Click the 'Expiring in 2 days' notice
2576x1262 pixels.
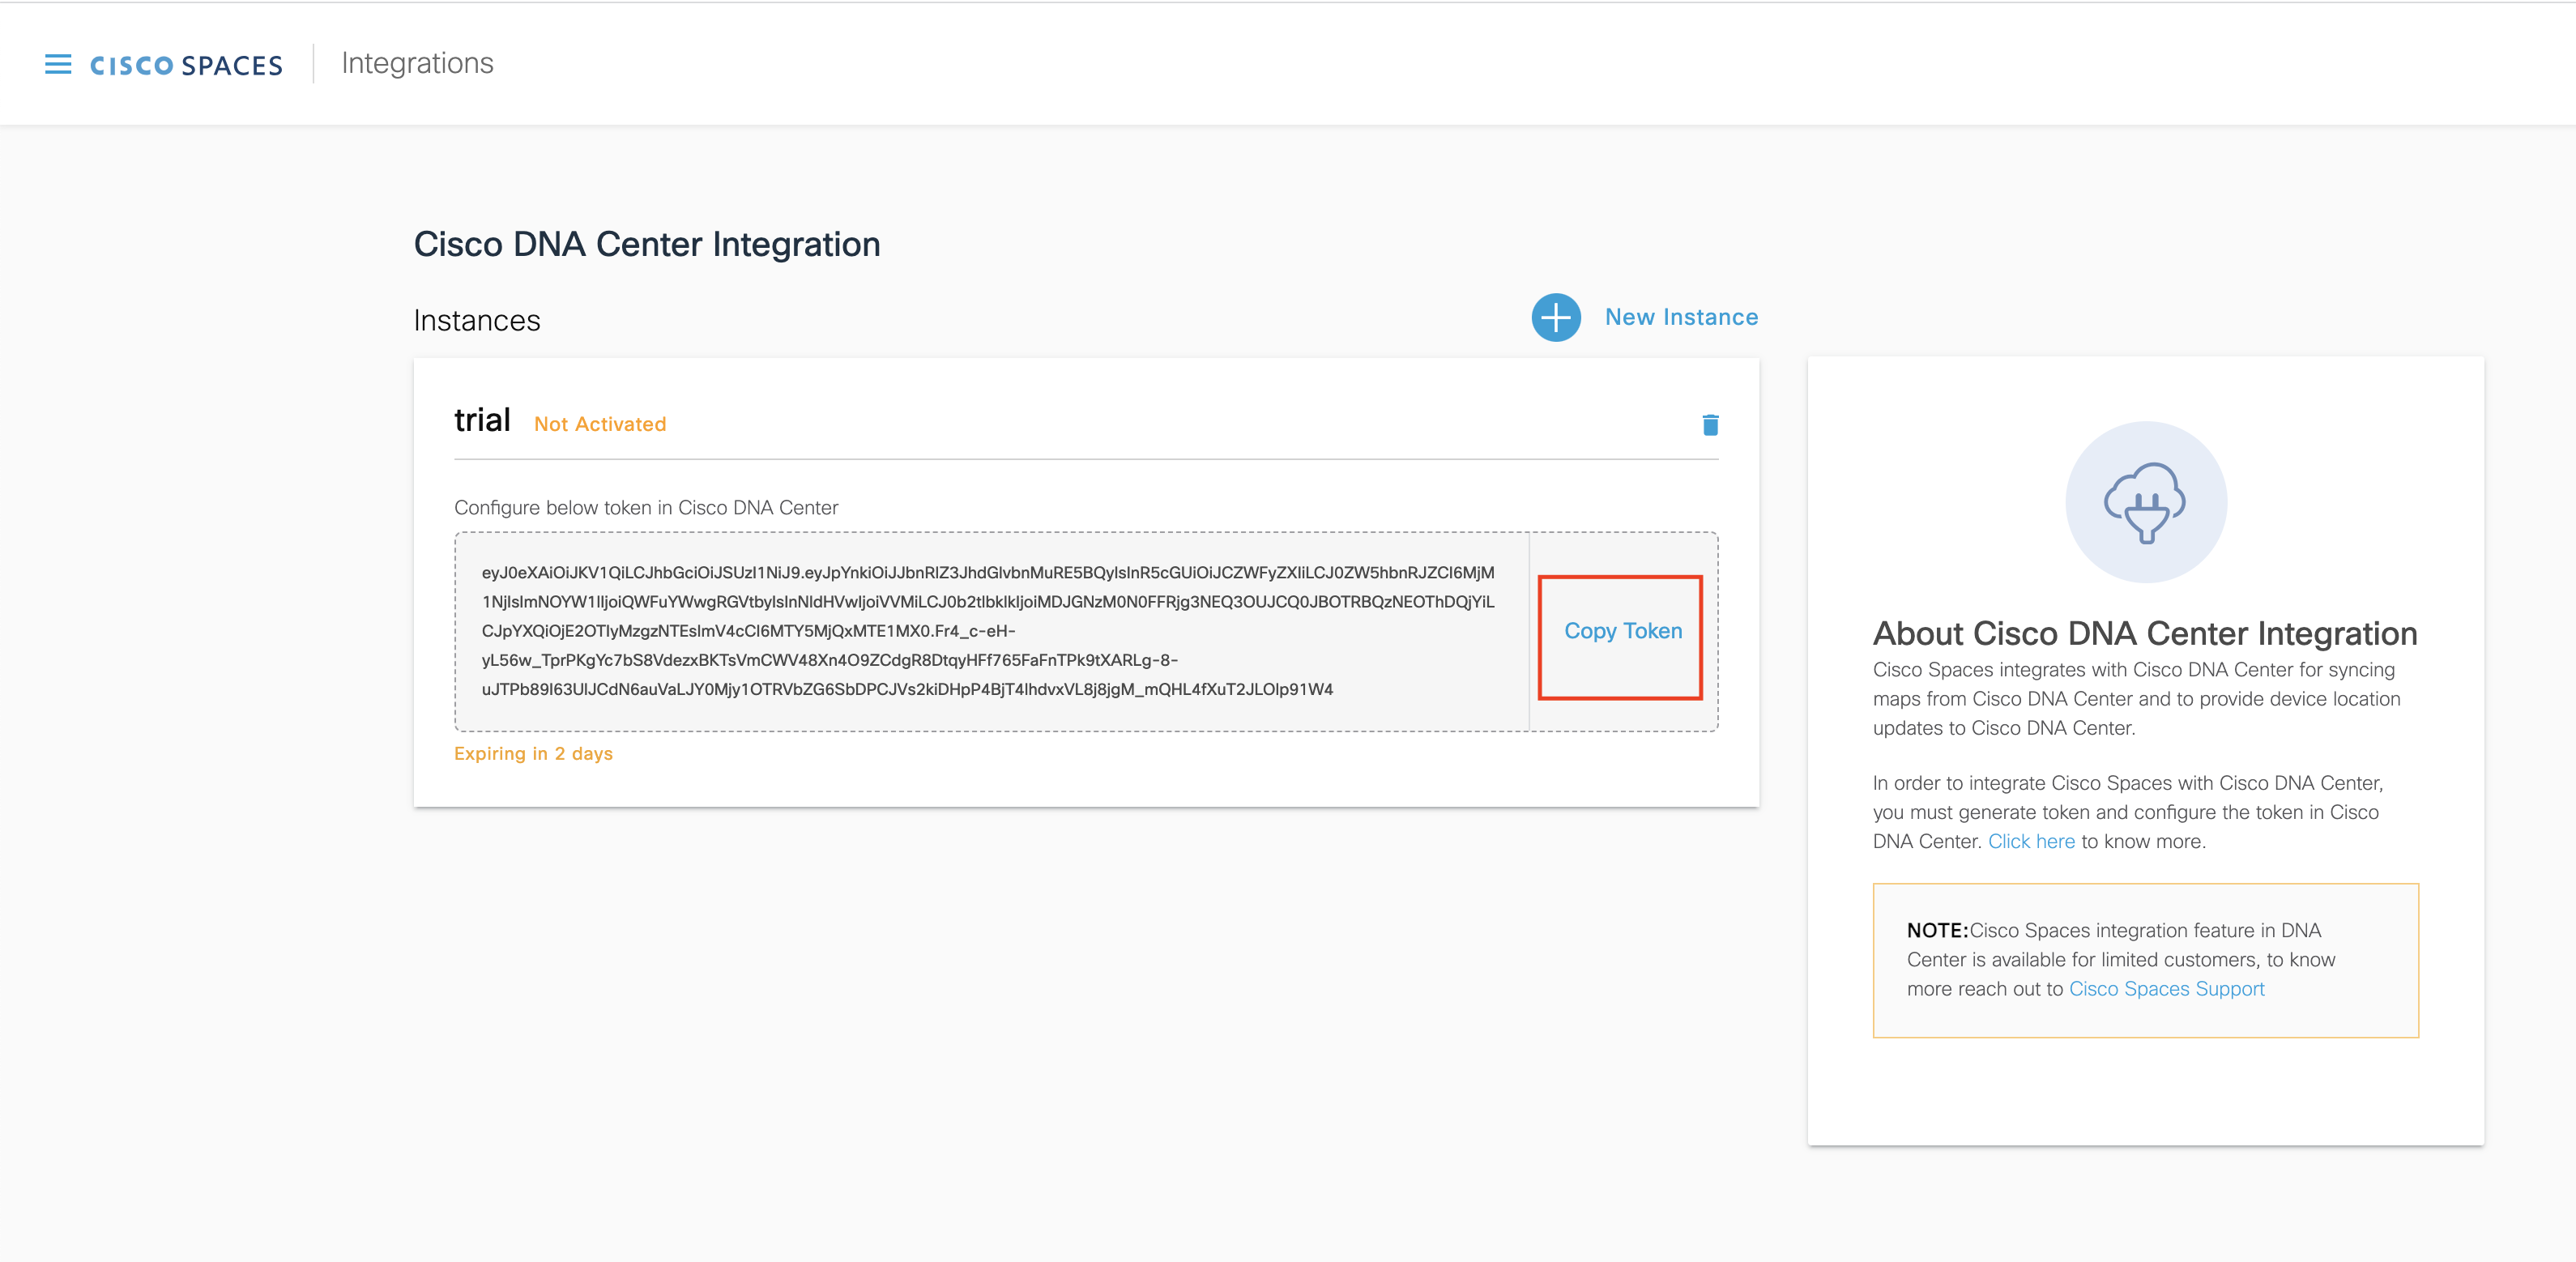click(x=533, y=753)
